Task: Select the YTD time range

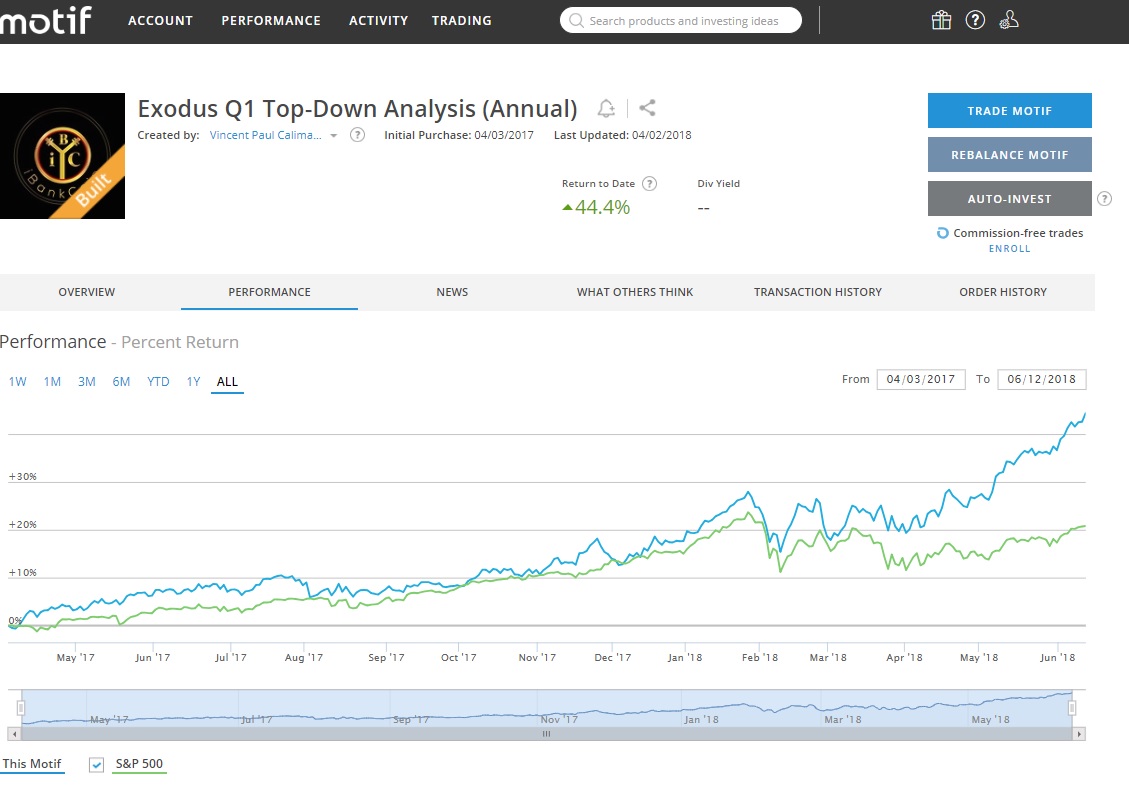Action: click(x=158, y=382)
